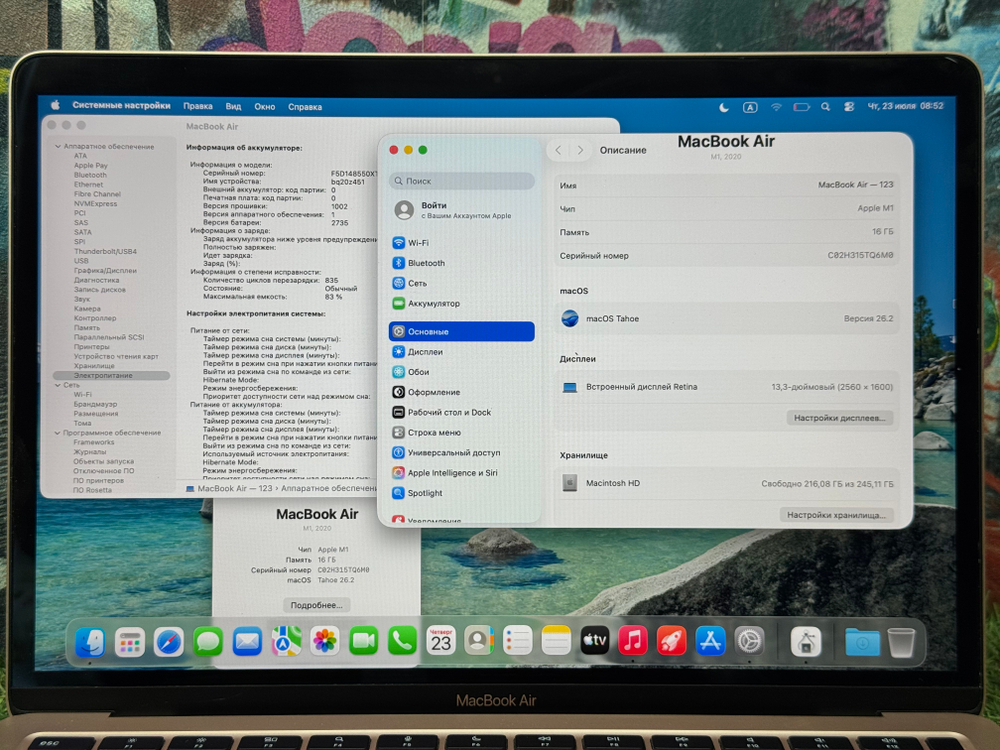This screenshot has width=1000, height=750.
Task: Select Spotlight in System Settings sidebar
Action: [x=462, y=493]
